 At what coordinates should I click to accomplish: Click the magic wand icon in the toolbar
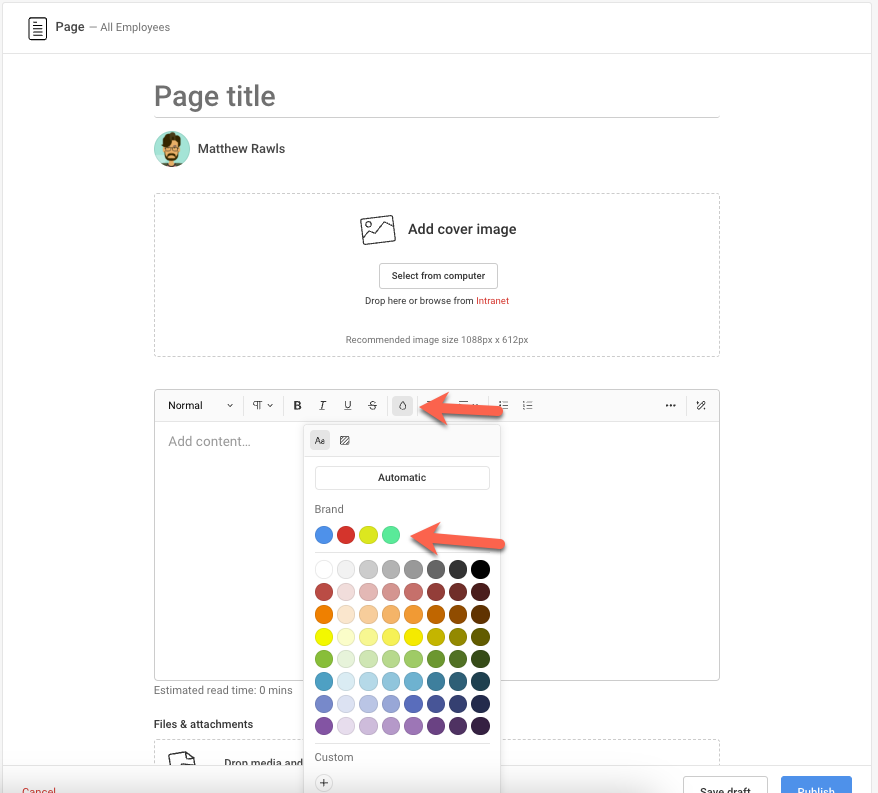(701, 405)
